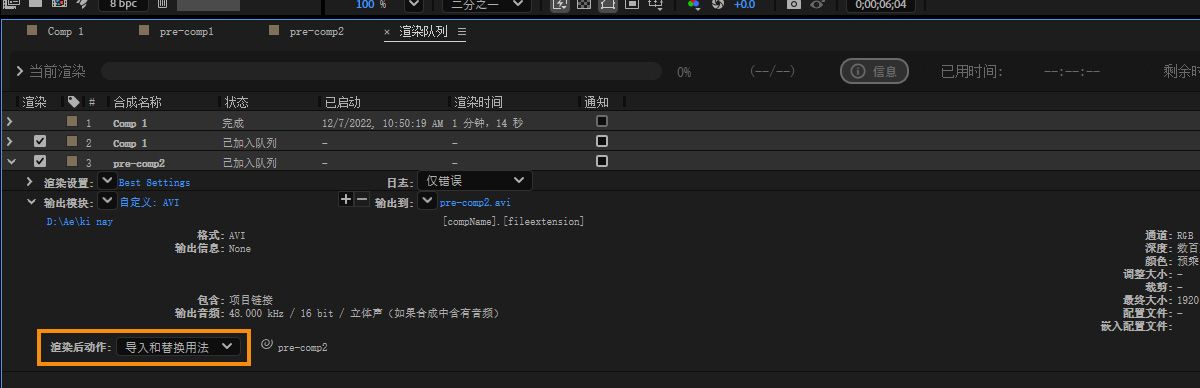The width and height of the screenshot is (1200, 388).
Task: Open Best Settings render settings link
Action: coord(154,183)
